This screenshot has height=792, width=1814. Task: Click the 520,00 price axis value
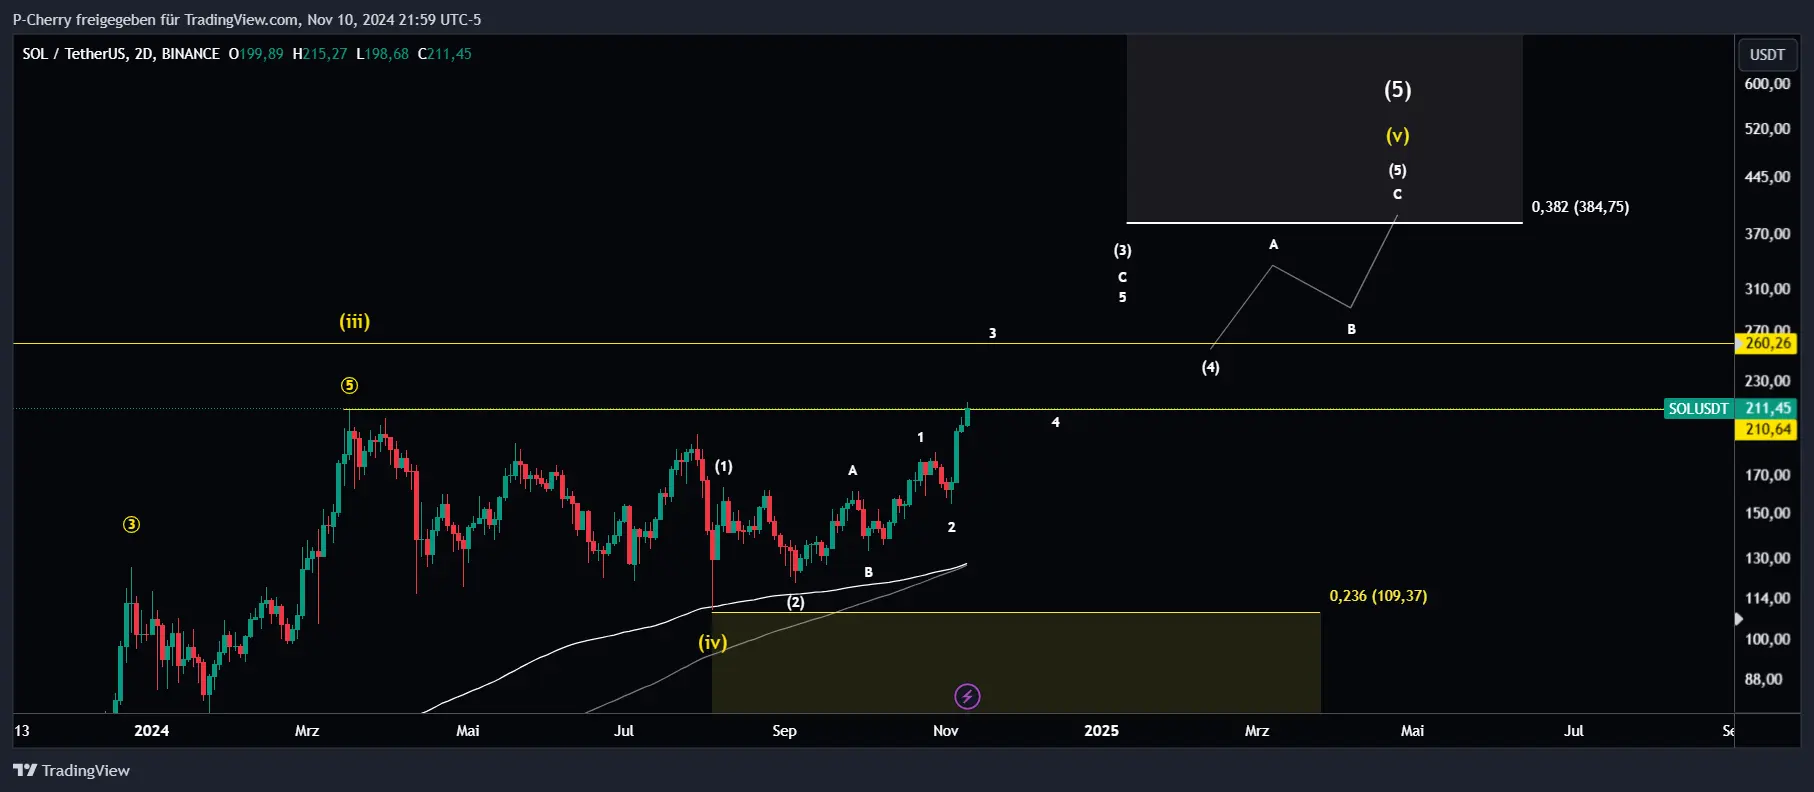tap(1767, 129)
